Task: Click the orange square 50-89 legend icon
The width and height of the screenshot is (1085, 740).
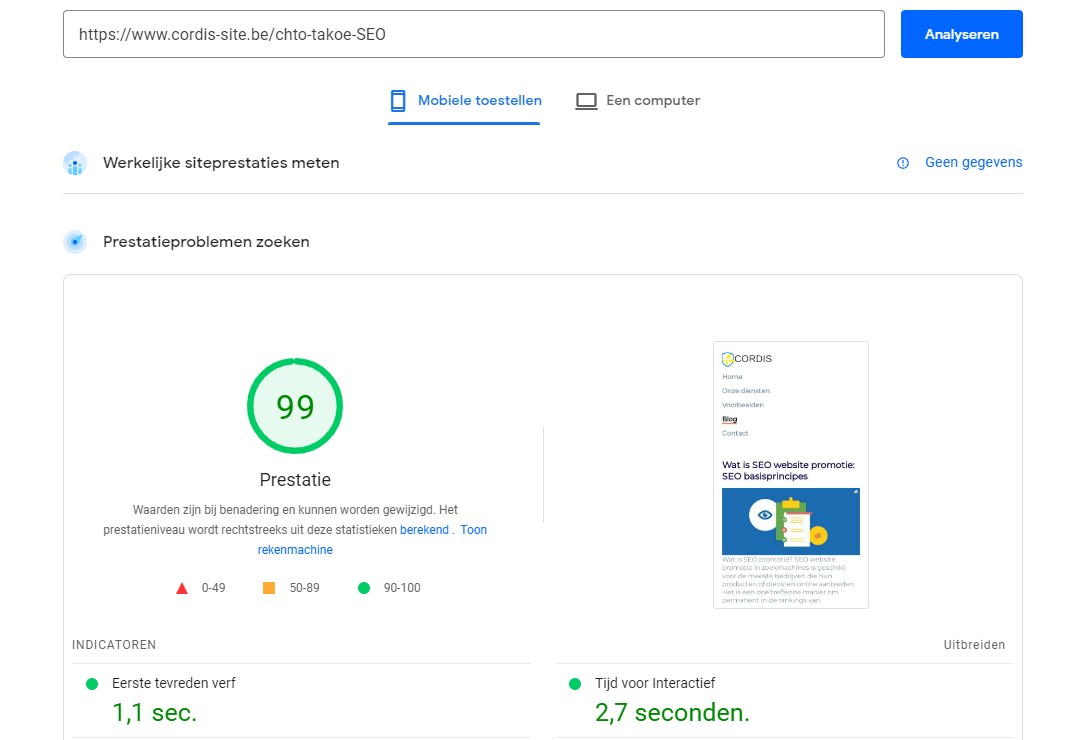Action: coord(269,588)
